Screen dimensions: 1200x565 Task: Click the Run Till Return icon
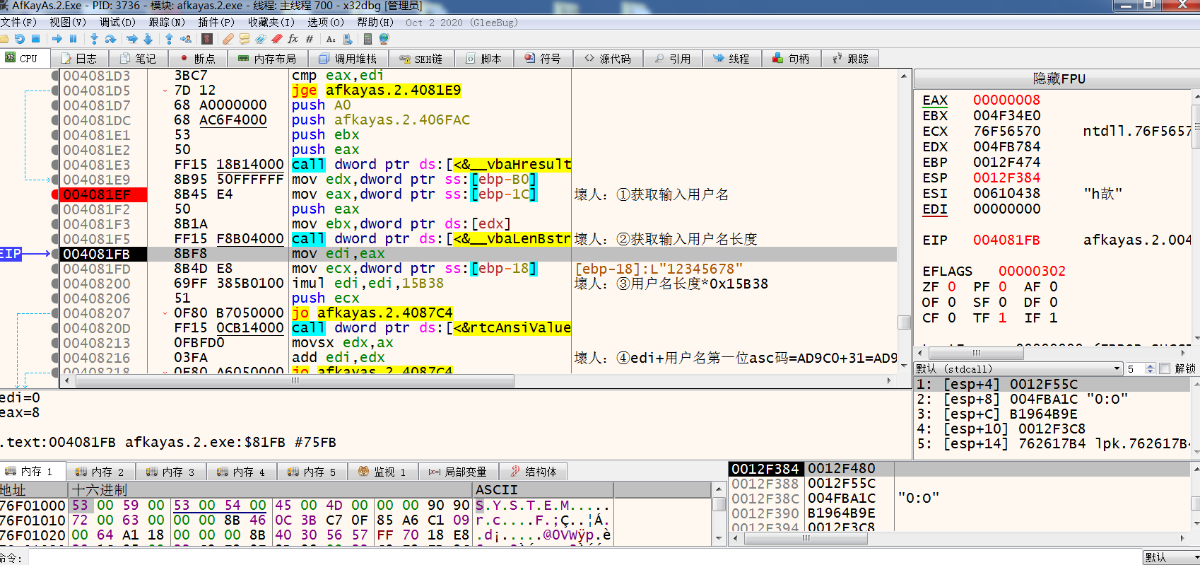click(169, 39)
